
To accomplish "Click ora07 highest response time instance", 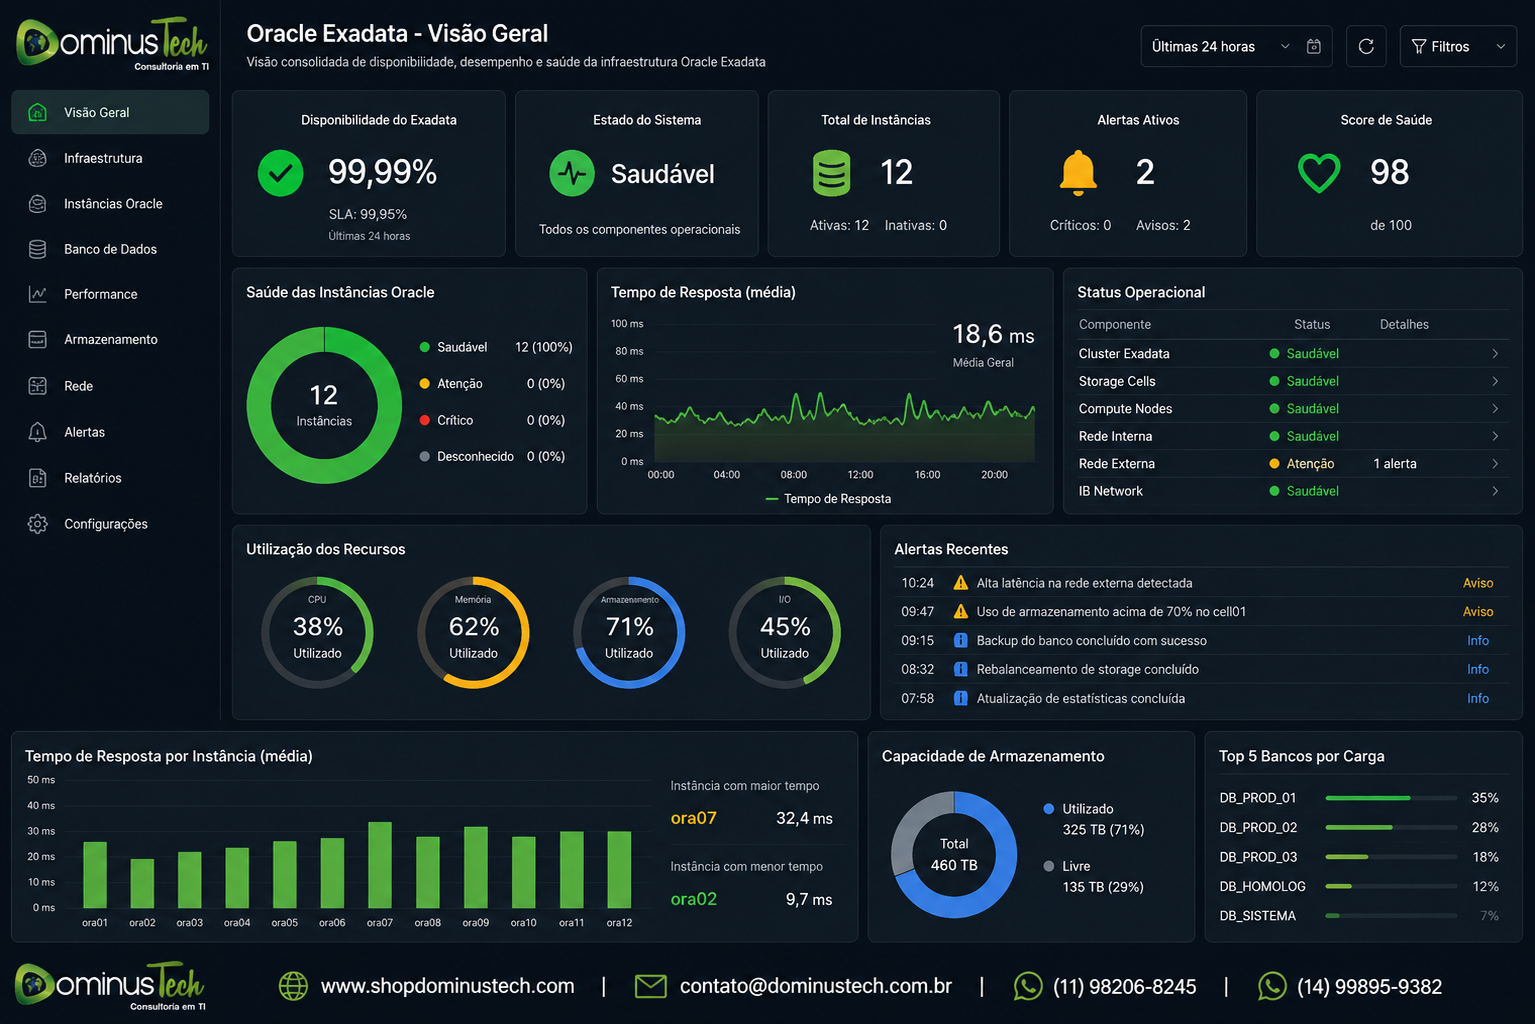I will click(x=693, y=818).
